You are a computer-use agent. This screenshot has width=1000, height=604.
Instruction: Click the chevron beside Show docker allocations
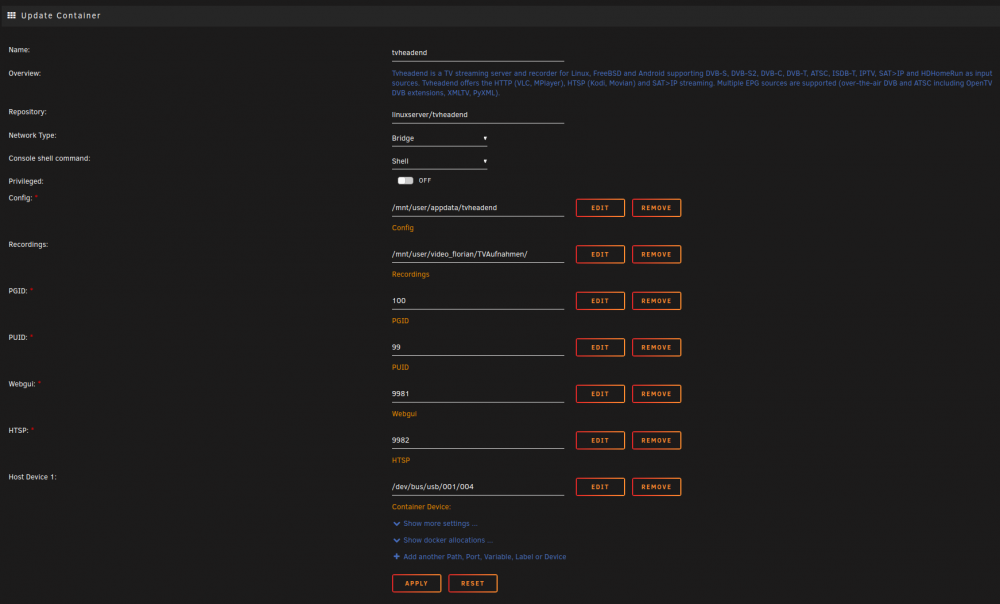click(397, 540)
